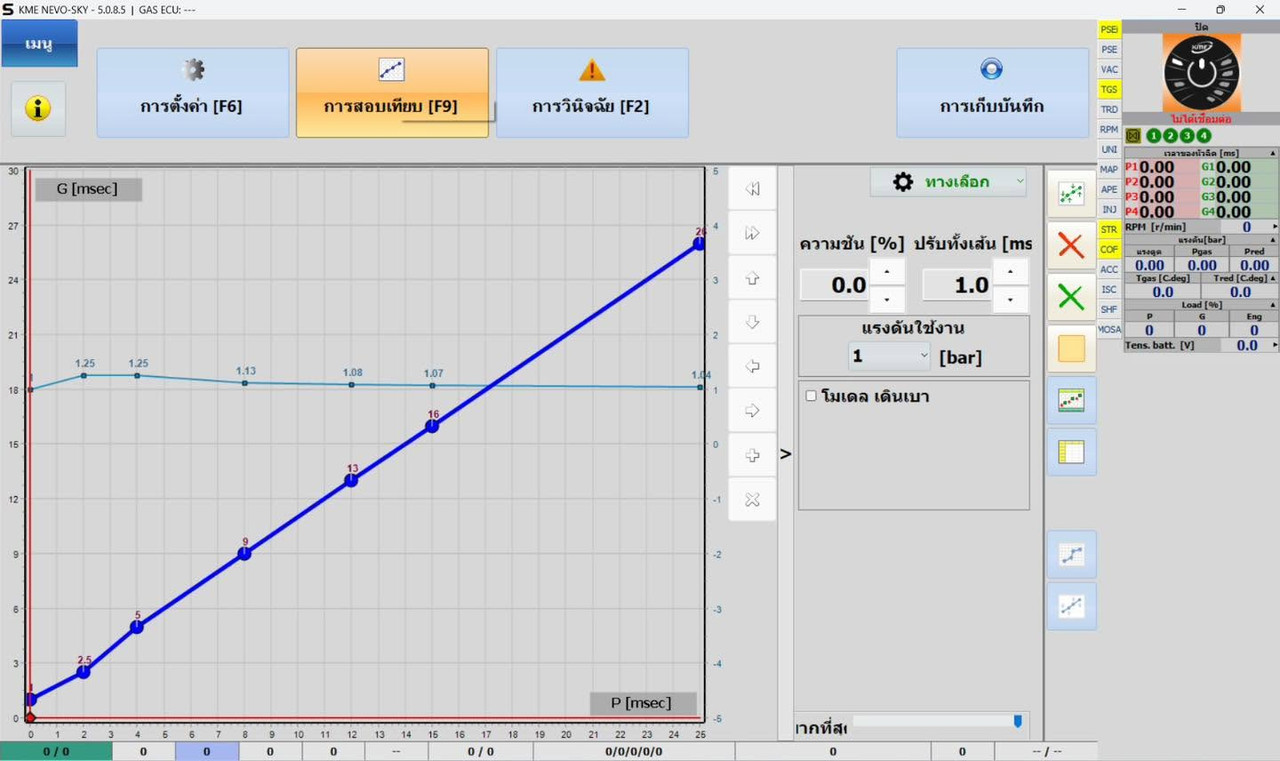Open การวินิจฉัย [F2] diagnostics tab

click(592, 93)
